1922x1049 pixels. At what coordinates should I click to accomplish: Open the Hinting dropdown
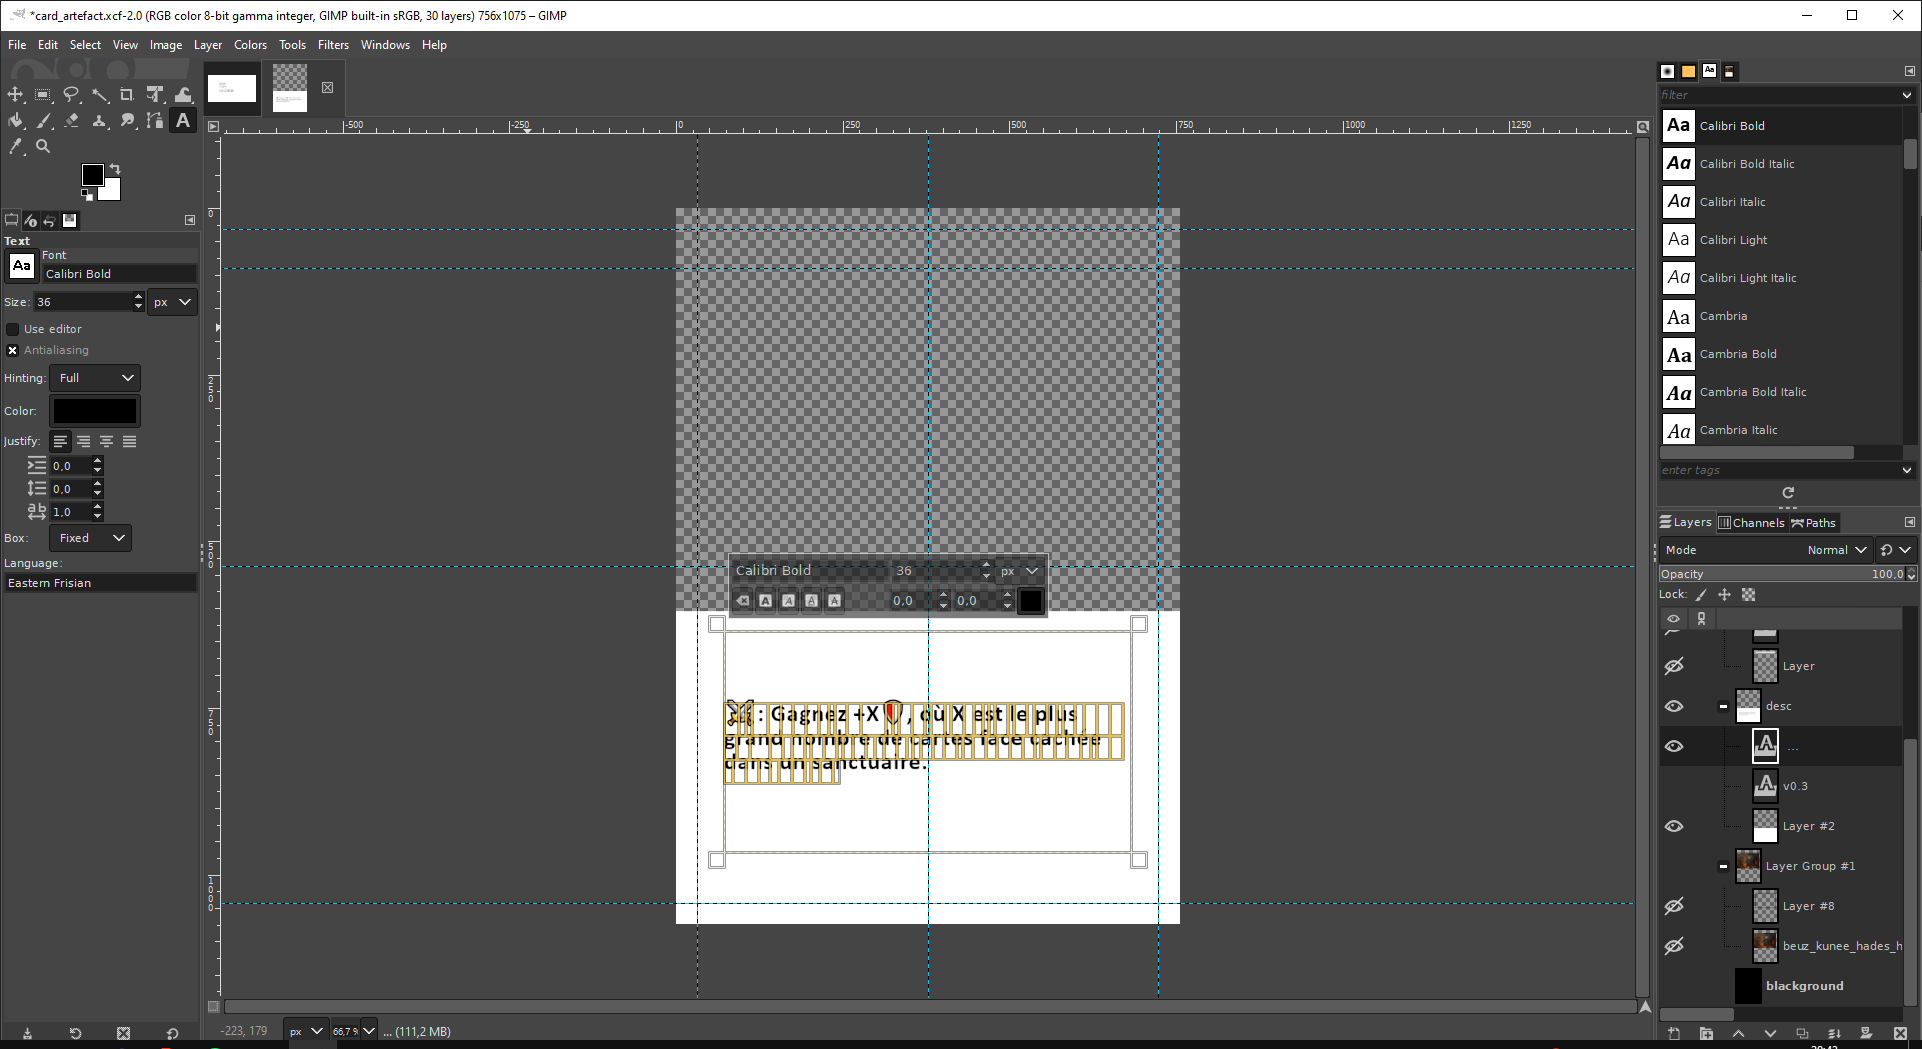point(95,378)
